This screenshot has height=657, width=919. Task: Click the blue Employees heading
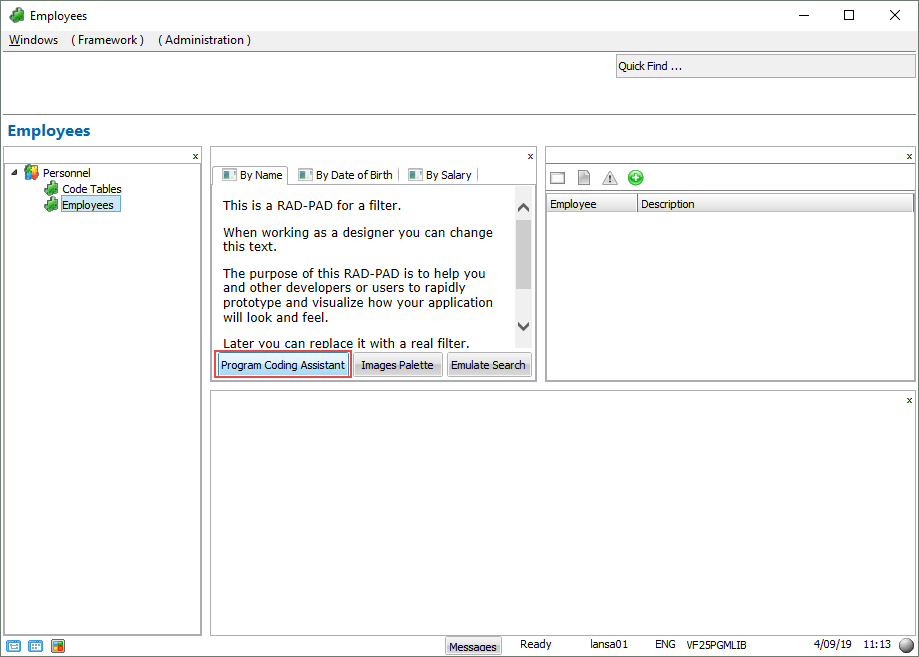(x=49, y=131)
